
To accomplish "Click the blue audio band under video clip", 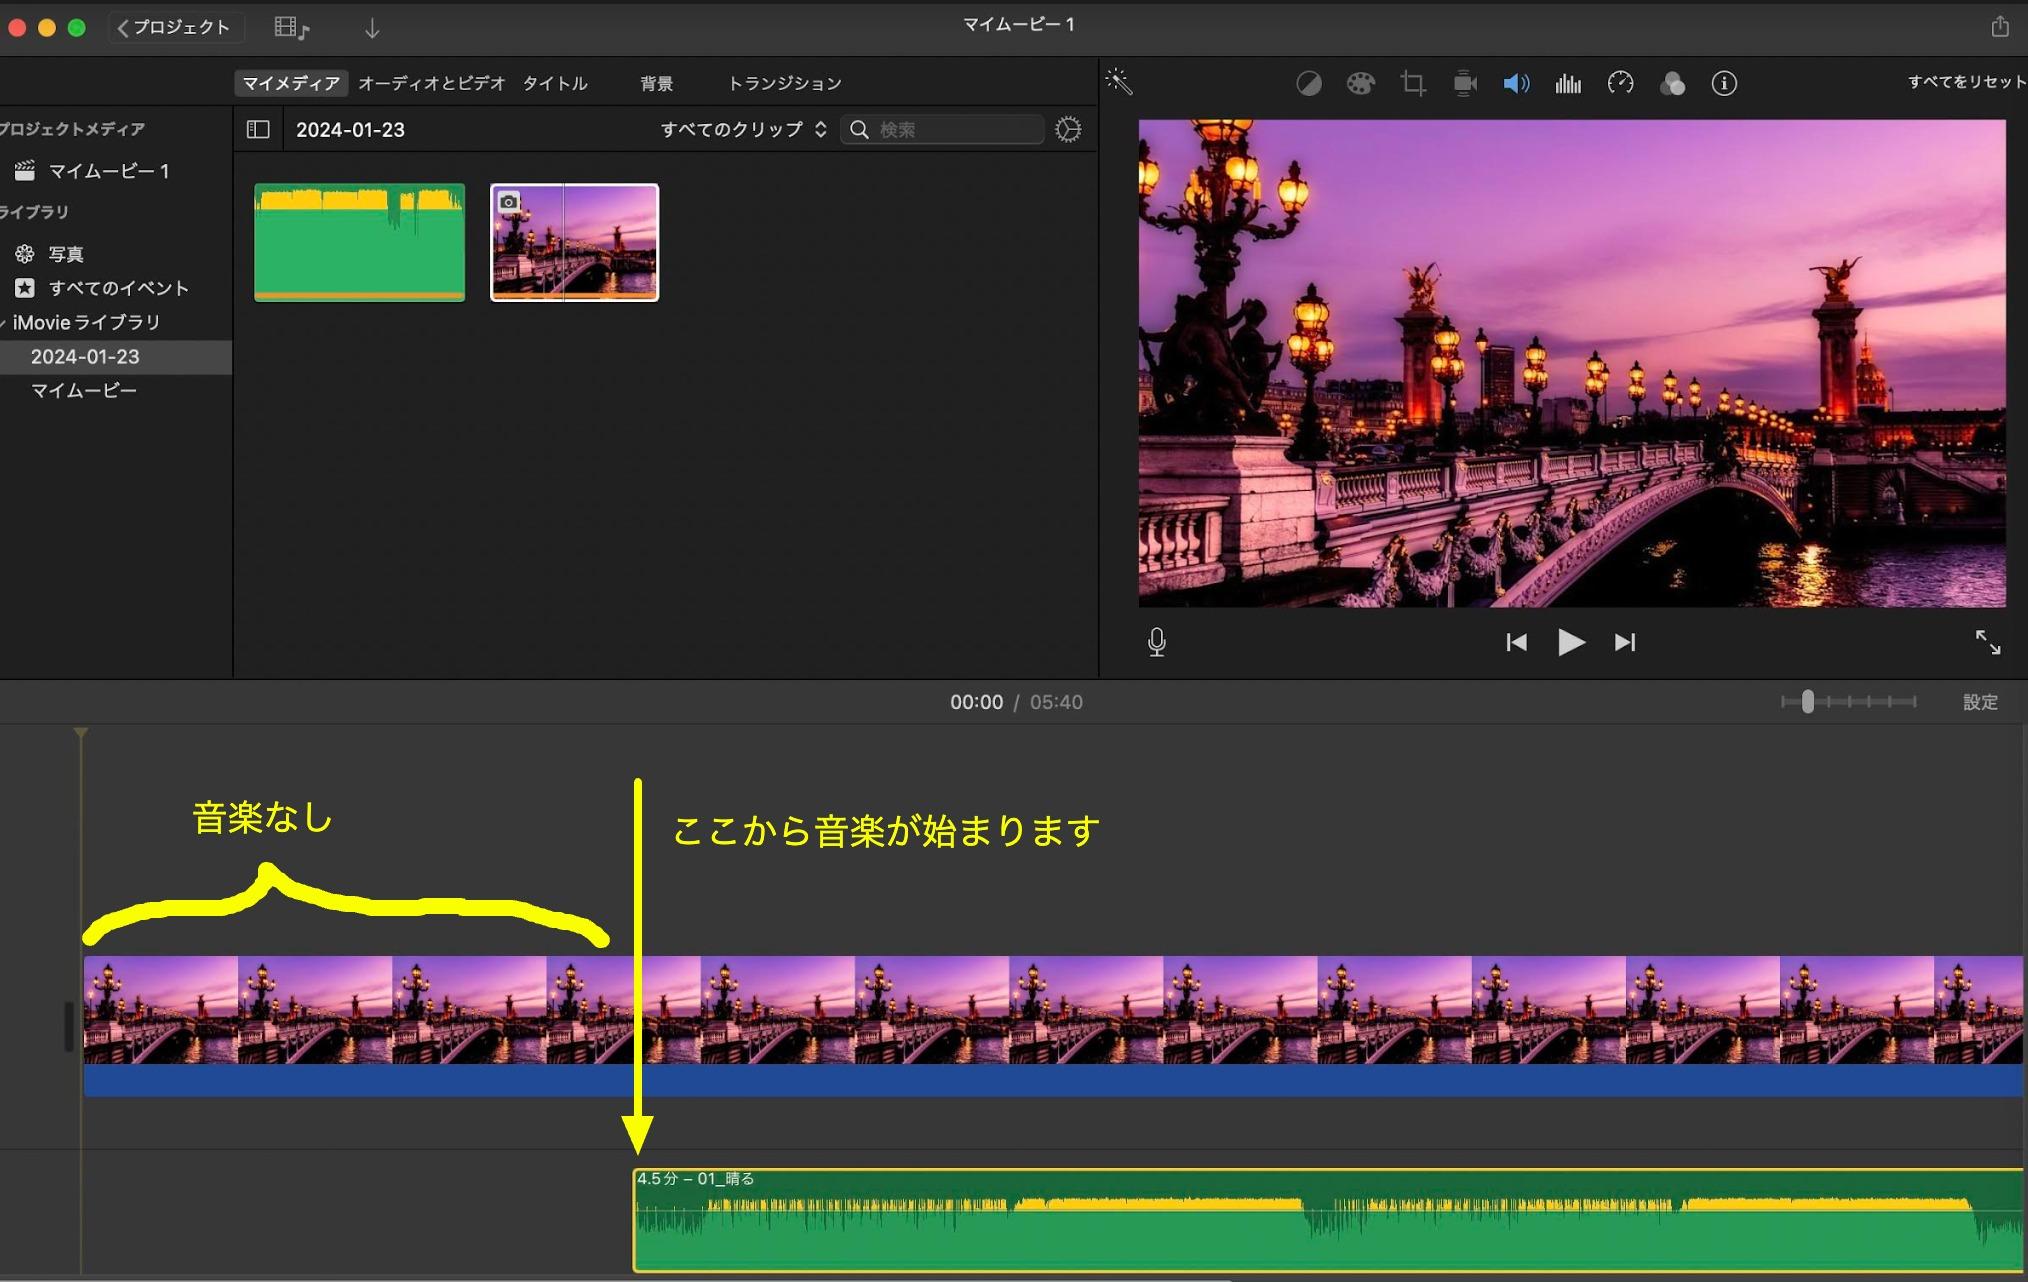I will point(1053,1081).
